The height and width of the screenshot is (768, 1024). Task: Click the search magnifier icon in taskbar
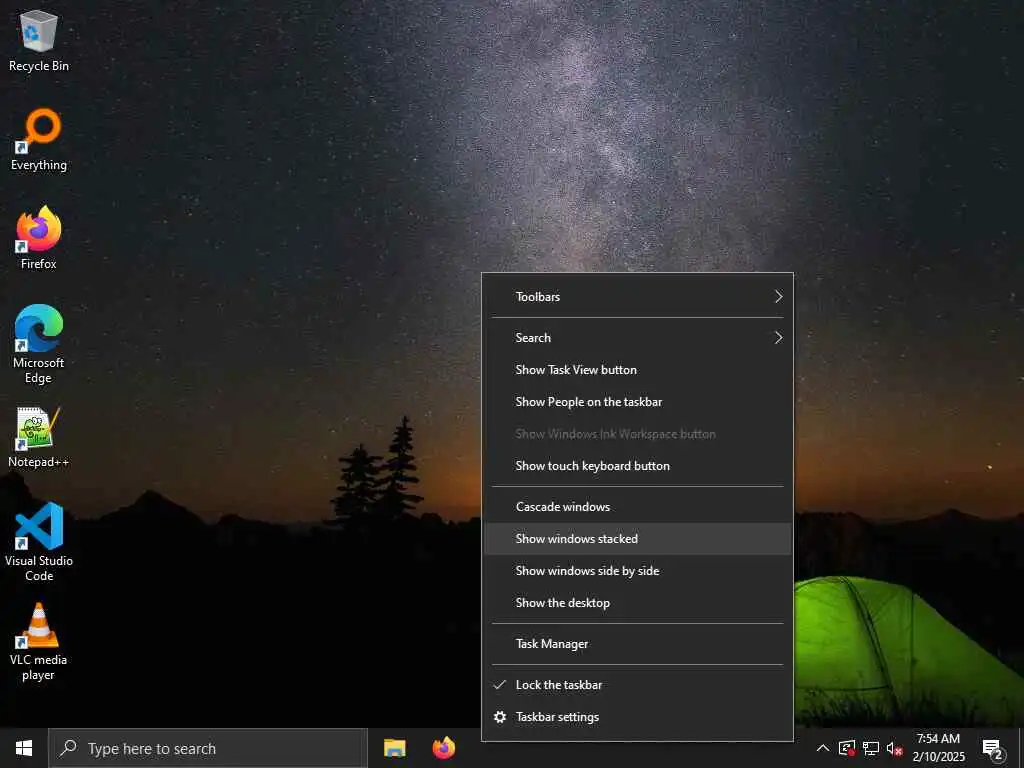coord(68,748)
